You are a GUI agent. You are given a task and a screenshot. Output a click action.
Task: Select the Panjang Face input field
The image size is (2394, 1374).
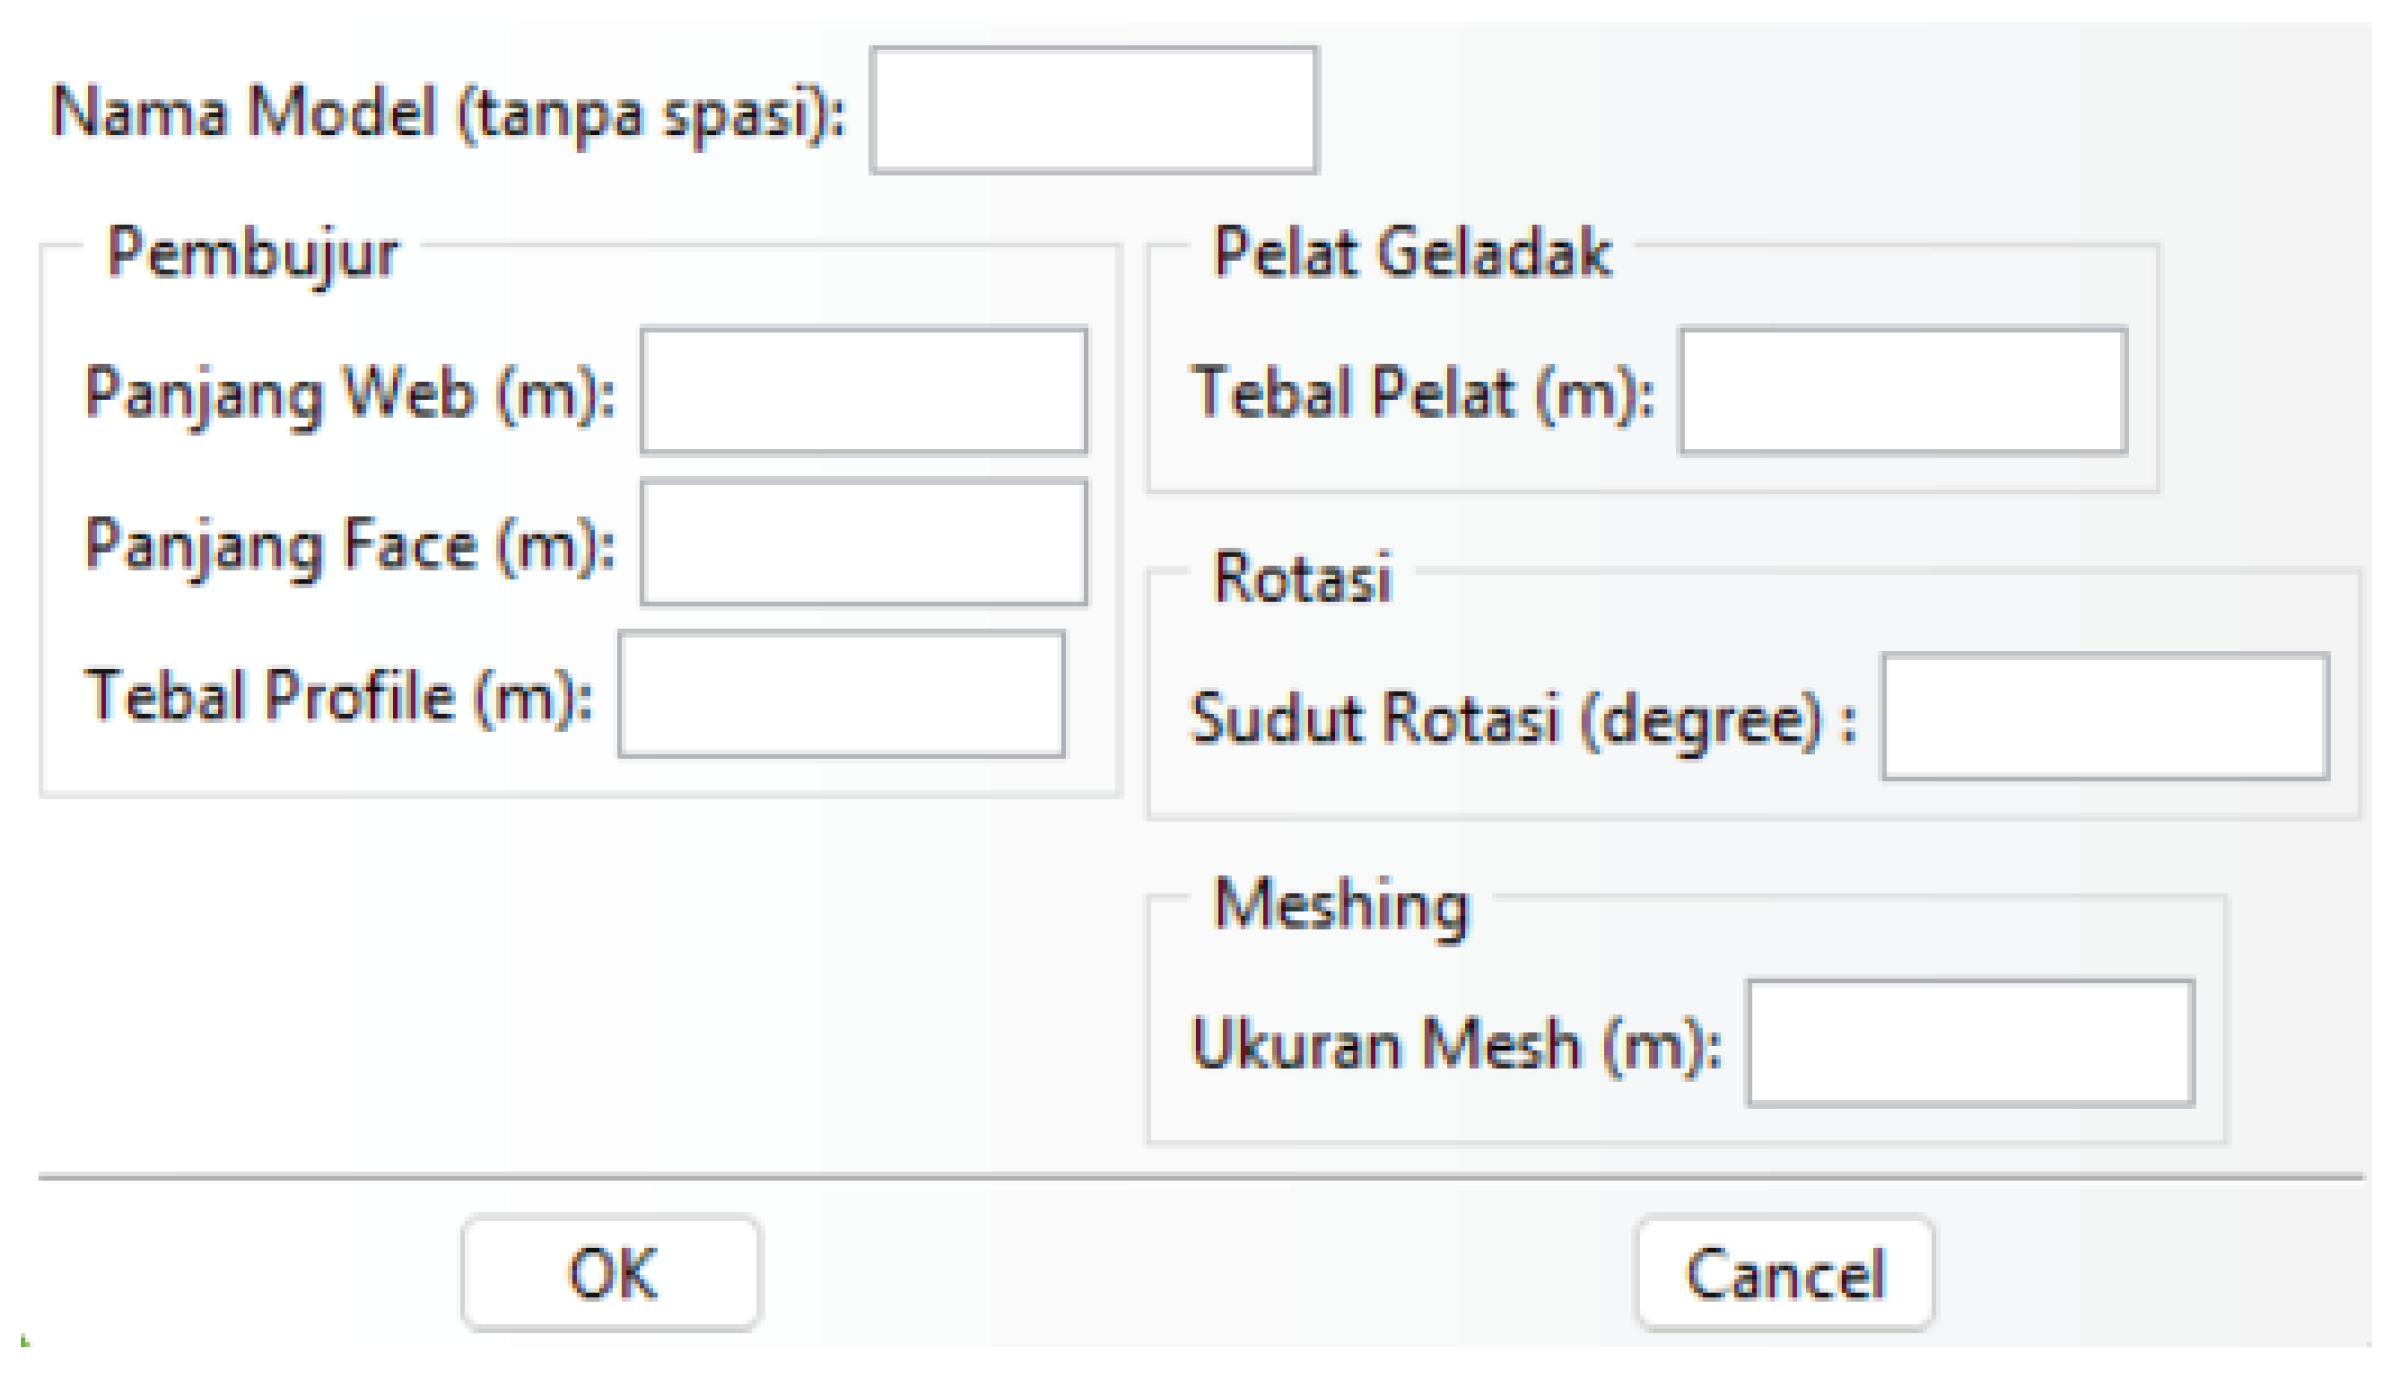coord(864,543)
